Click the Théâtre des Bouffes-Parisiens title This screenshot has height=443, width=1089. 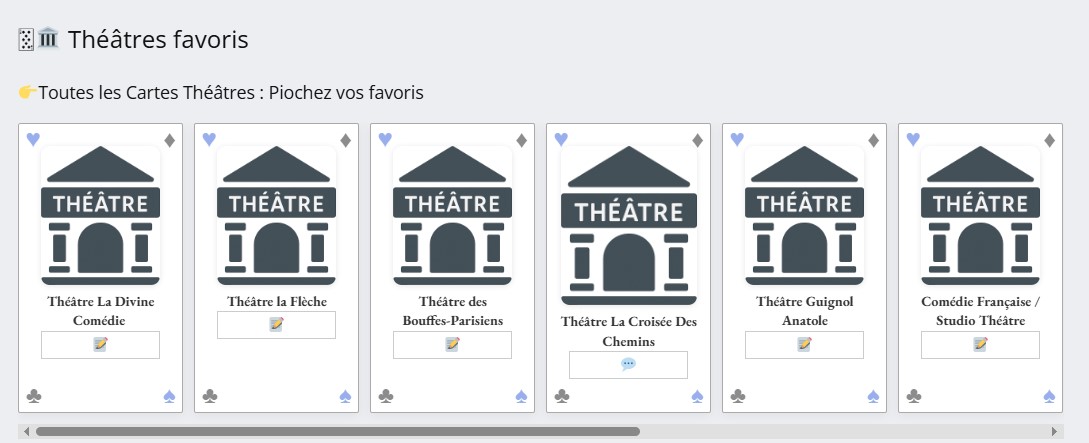[452, 311]
